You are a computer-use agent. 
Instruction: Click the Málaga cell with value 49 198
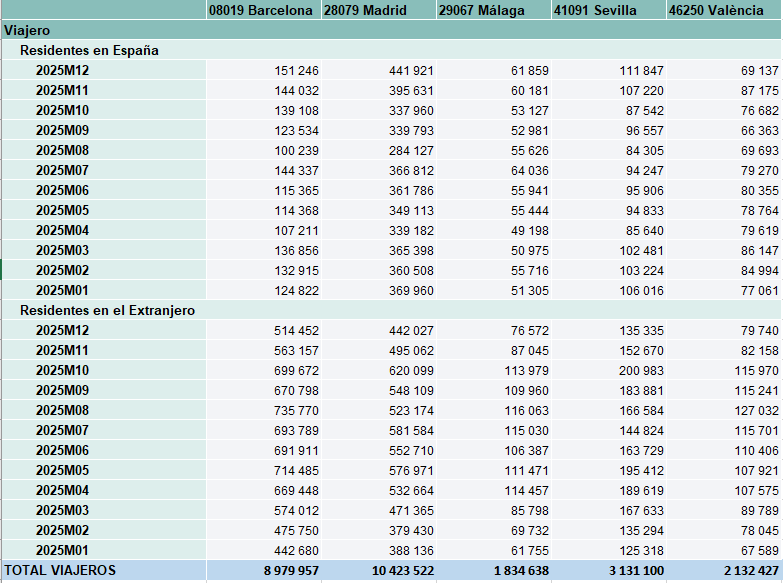point(529,230)
